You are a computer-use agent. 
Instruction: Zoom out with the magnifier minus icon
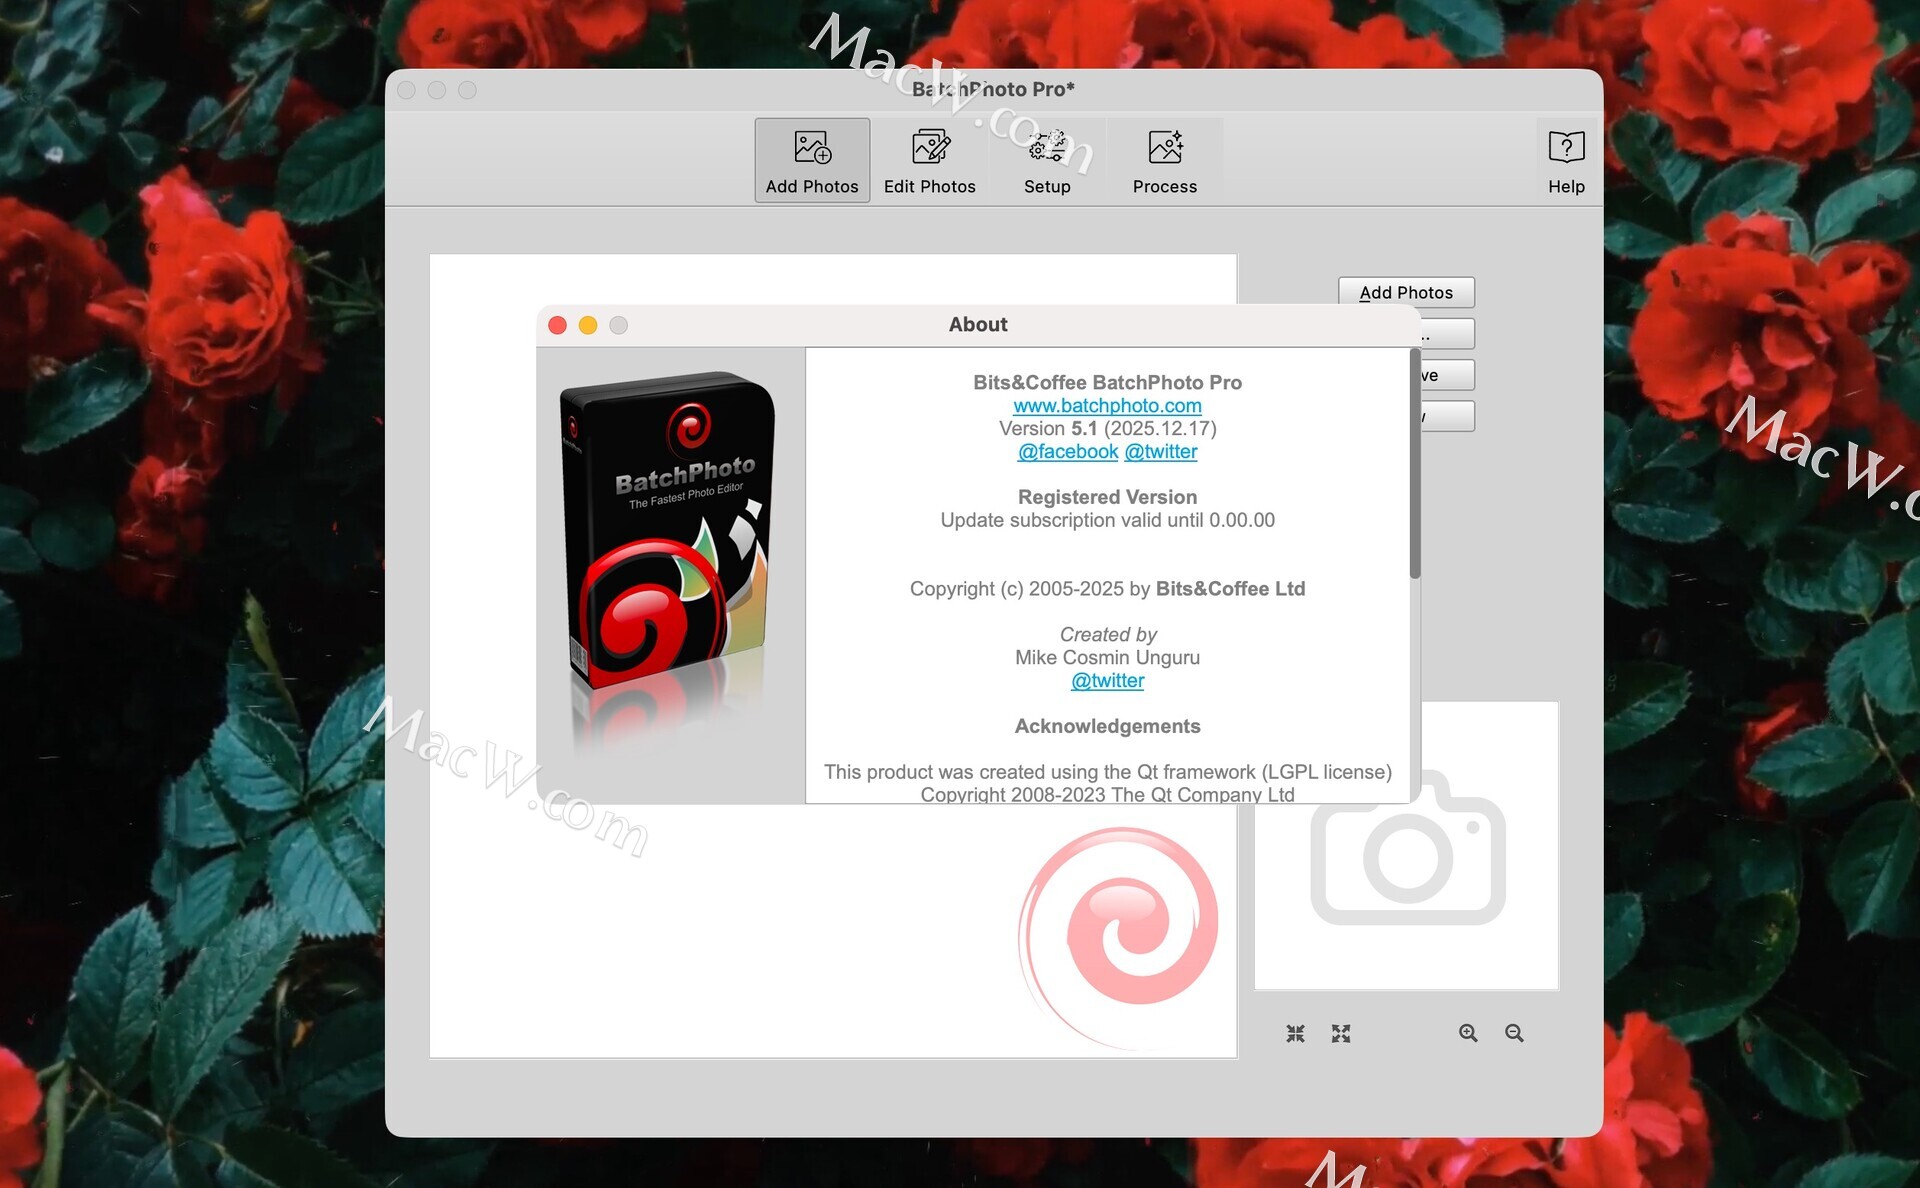pos(1514,1033)
